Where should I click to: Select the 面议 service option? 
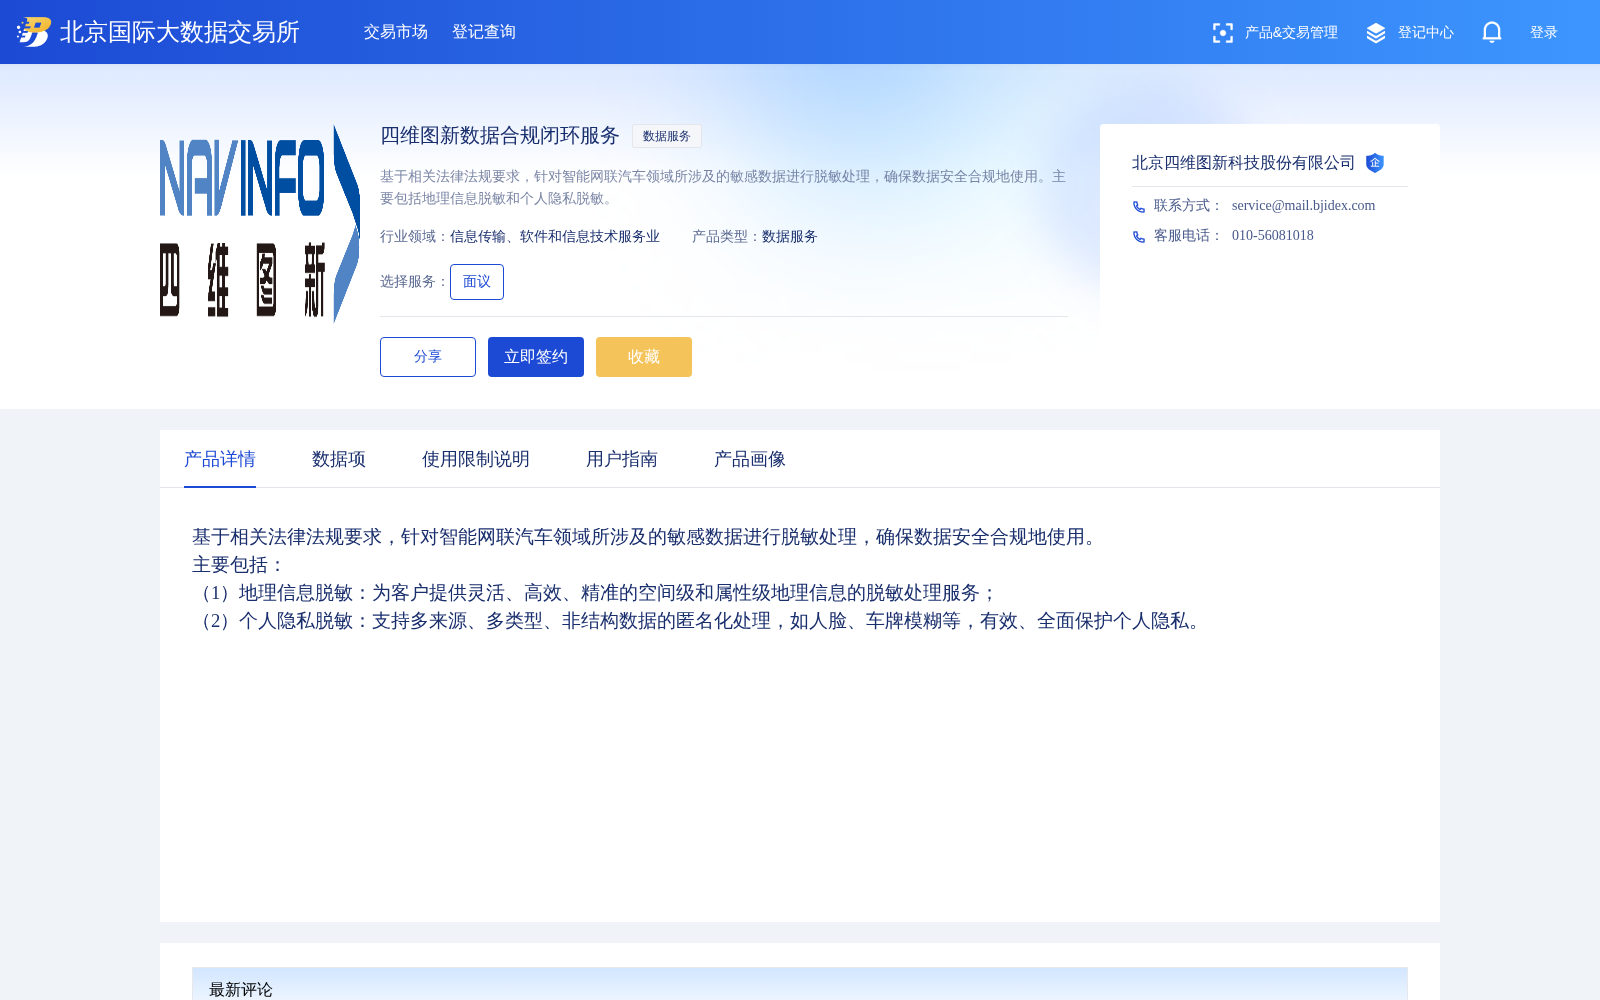click(x=477, y=282)
